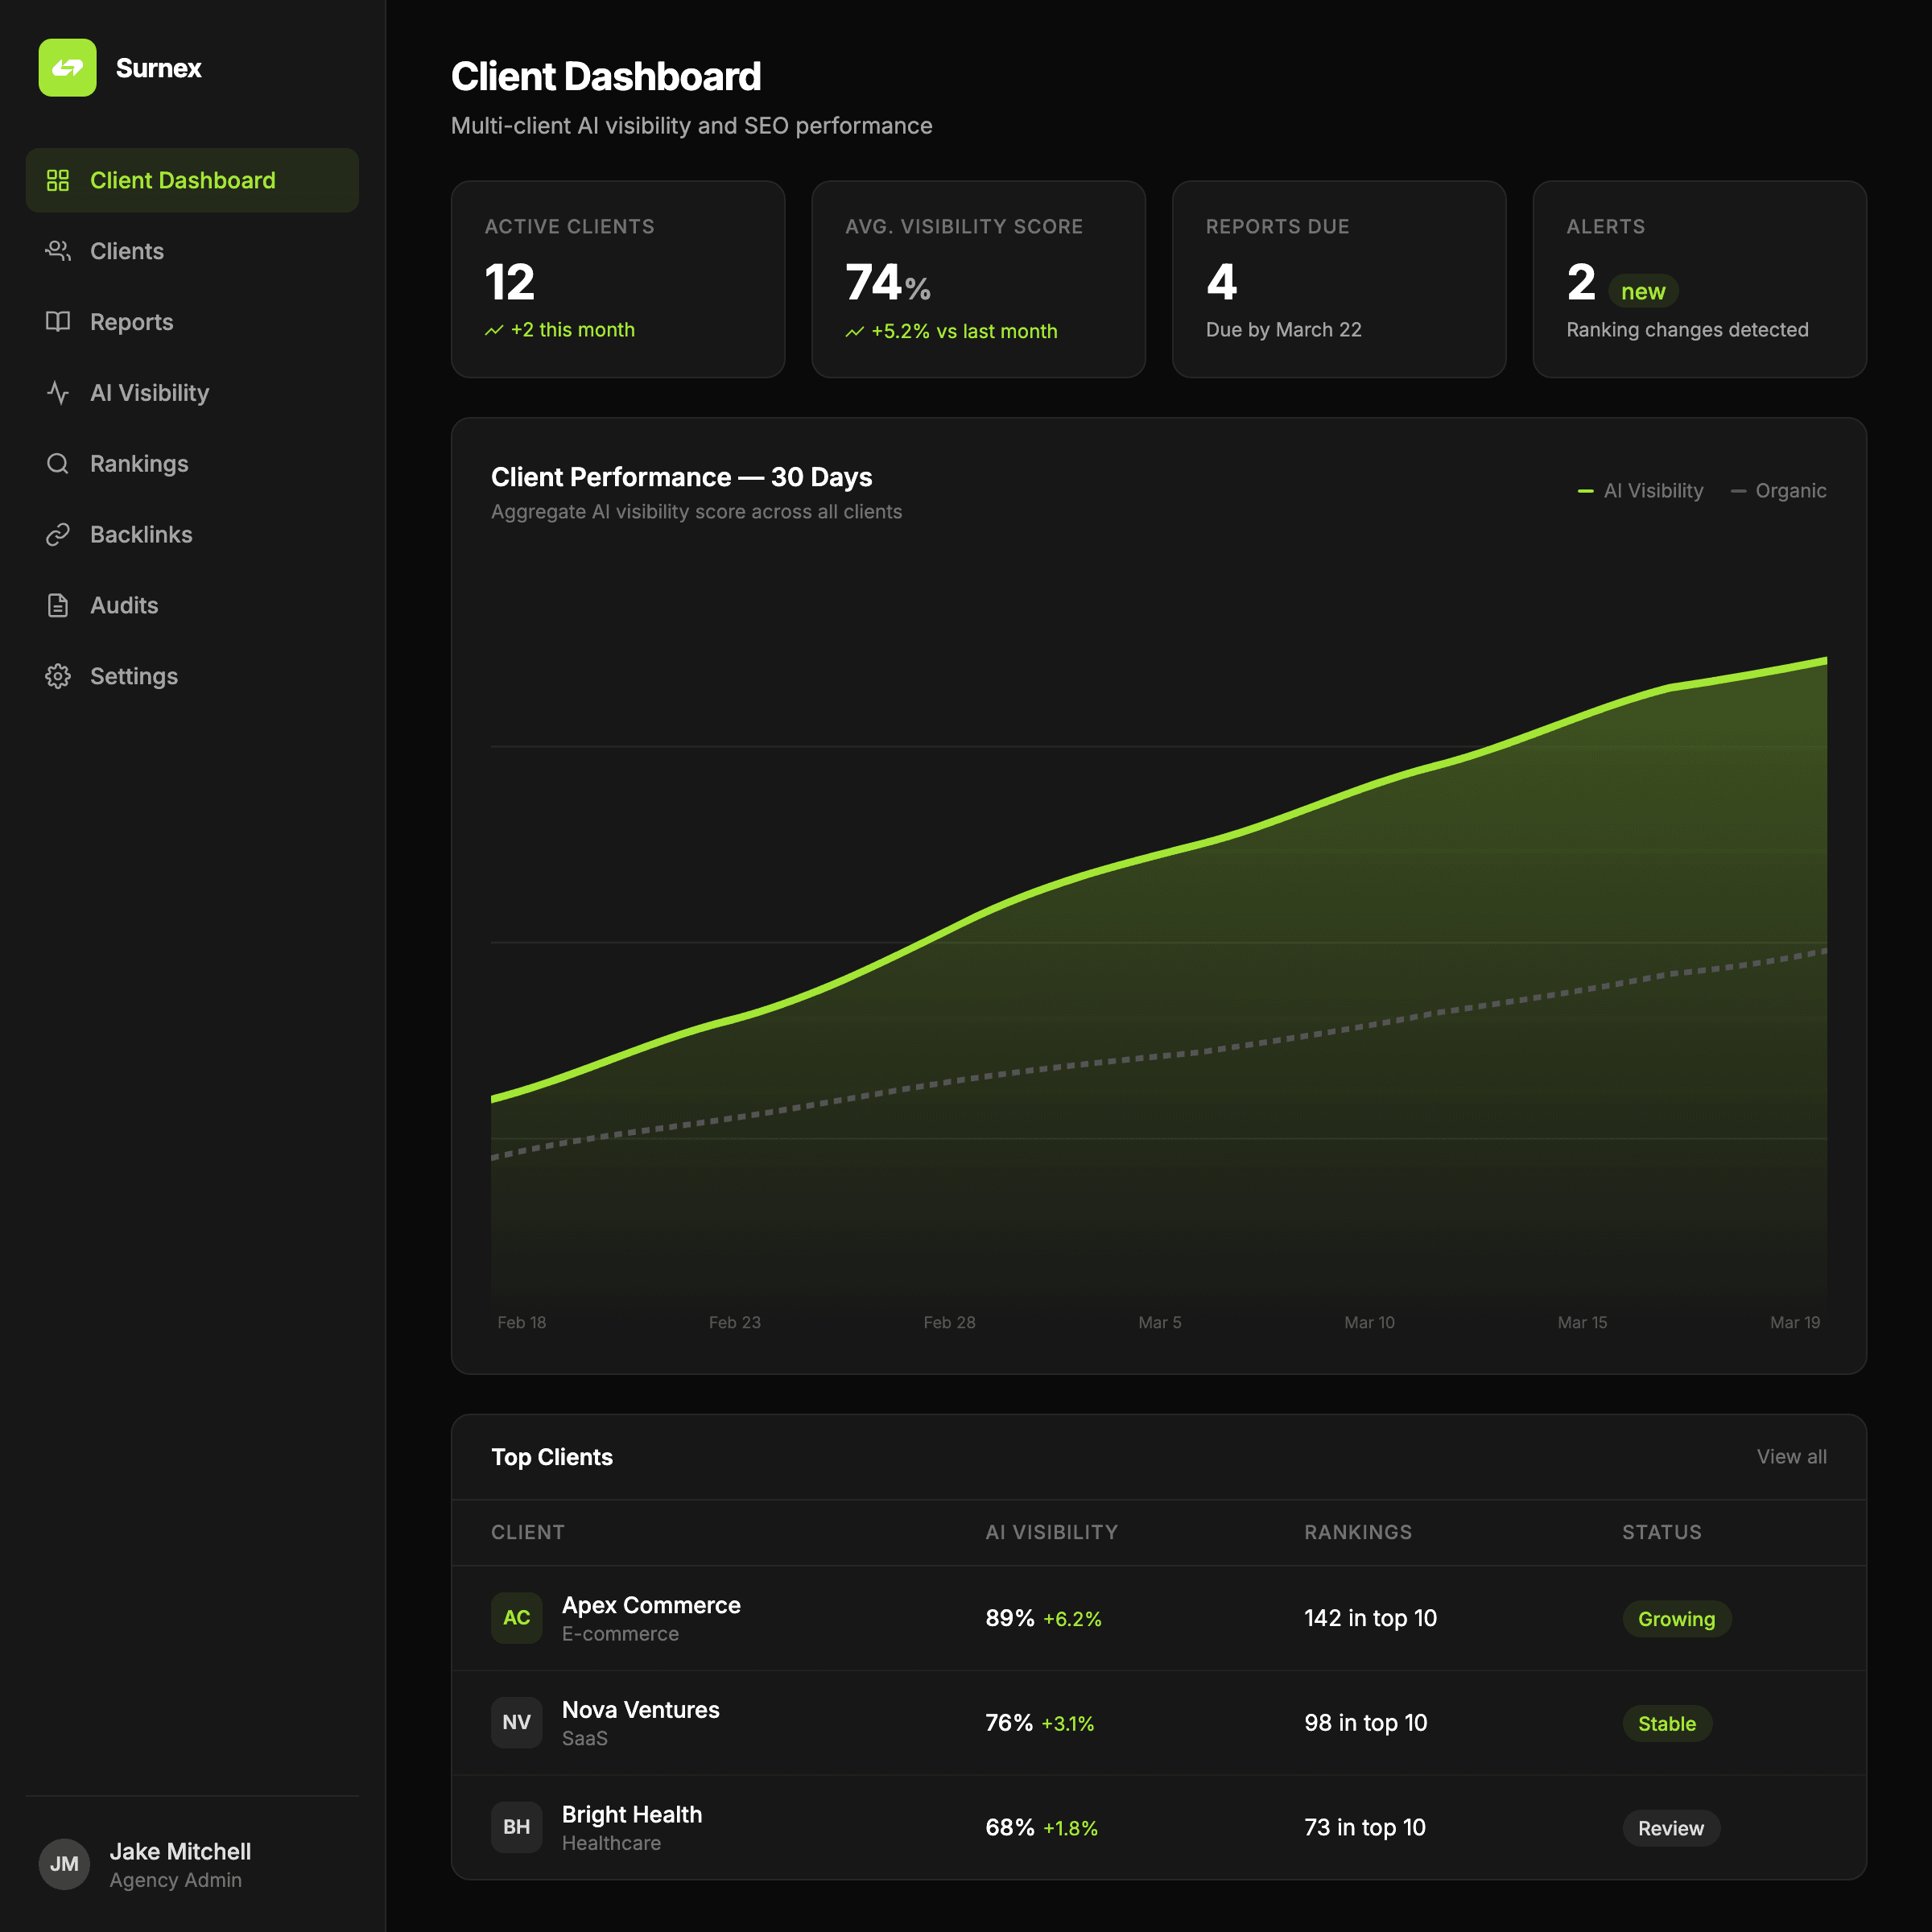
Task: Click the Rankings magnifier icon
Action: point(58,464)
